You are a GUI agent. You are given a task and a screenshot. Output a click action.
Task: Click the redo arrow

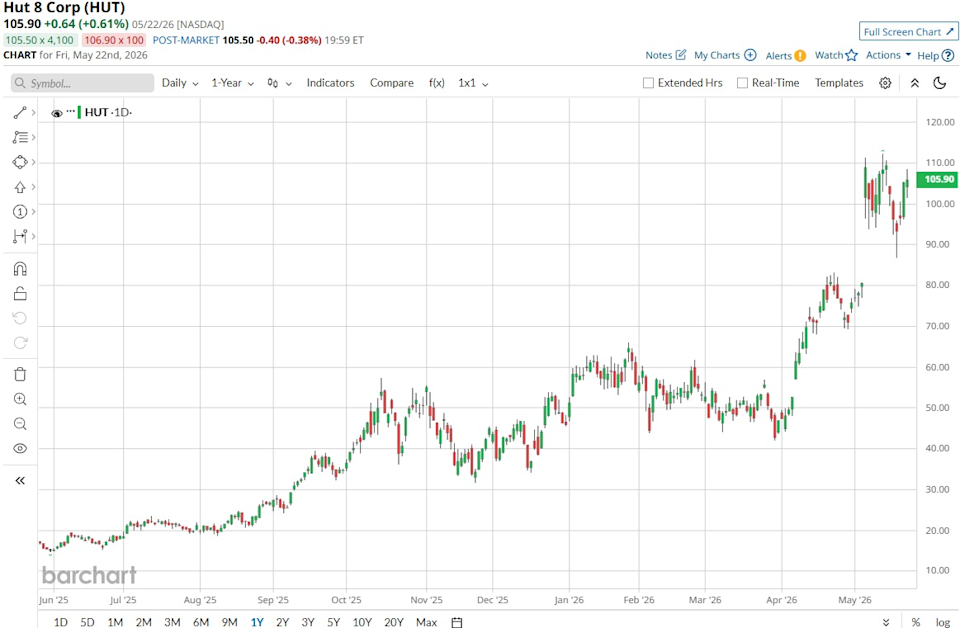[20, 343]
